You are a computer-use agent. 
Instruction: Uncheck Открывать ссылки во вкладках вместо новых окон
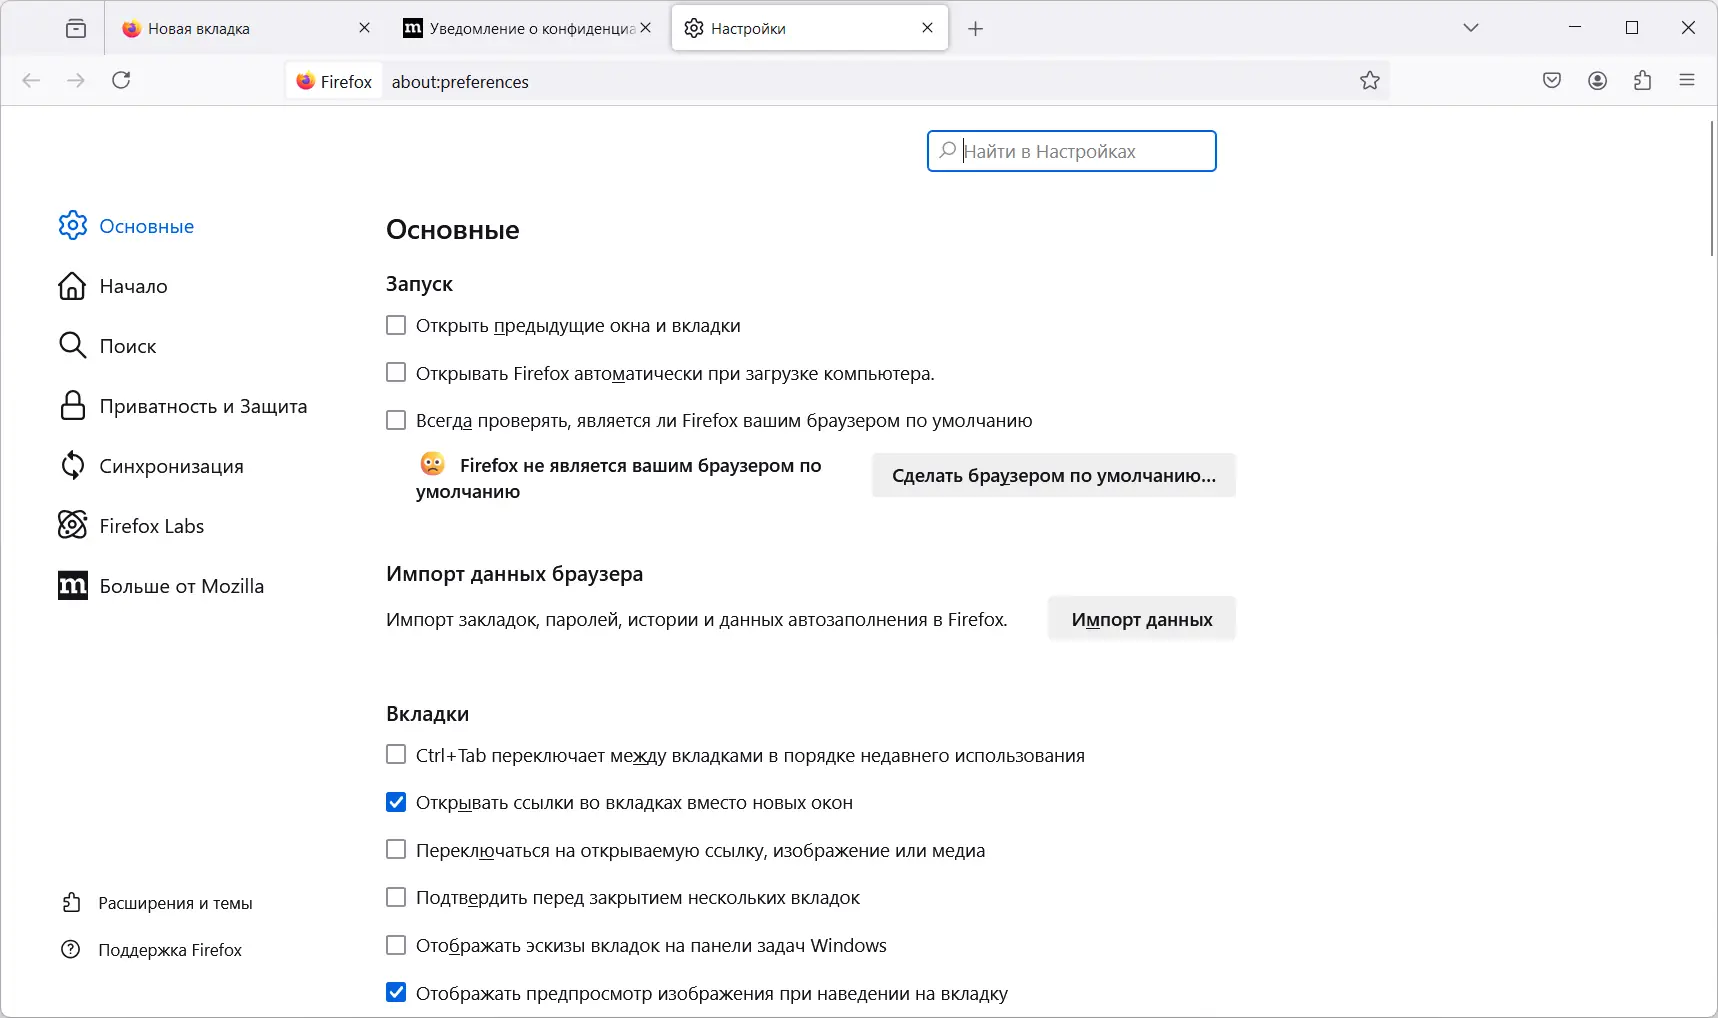click(x=396, y=802)
